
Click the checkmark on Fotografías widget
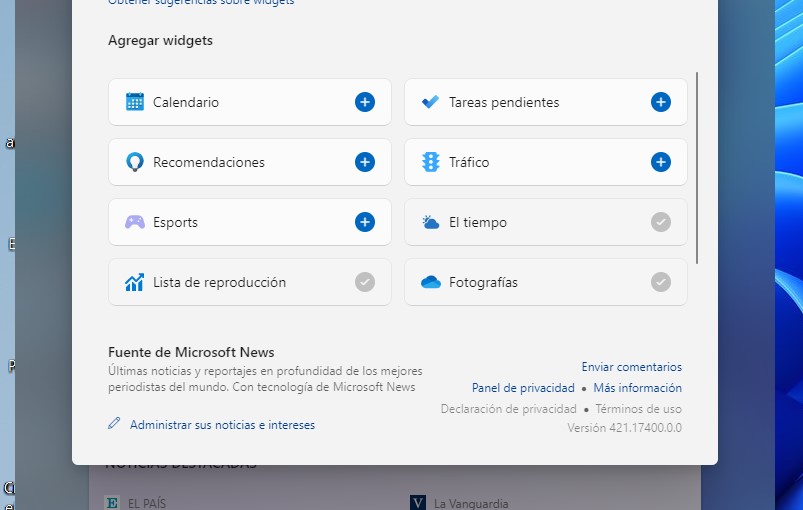(x=661, y=282)
